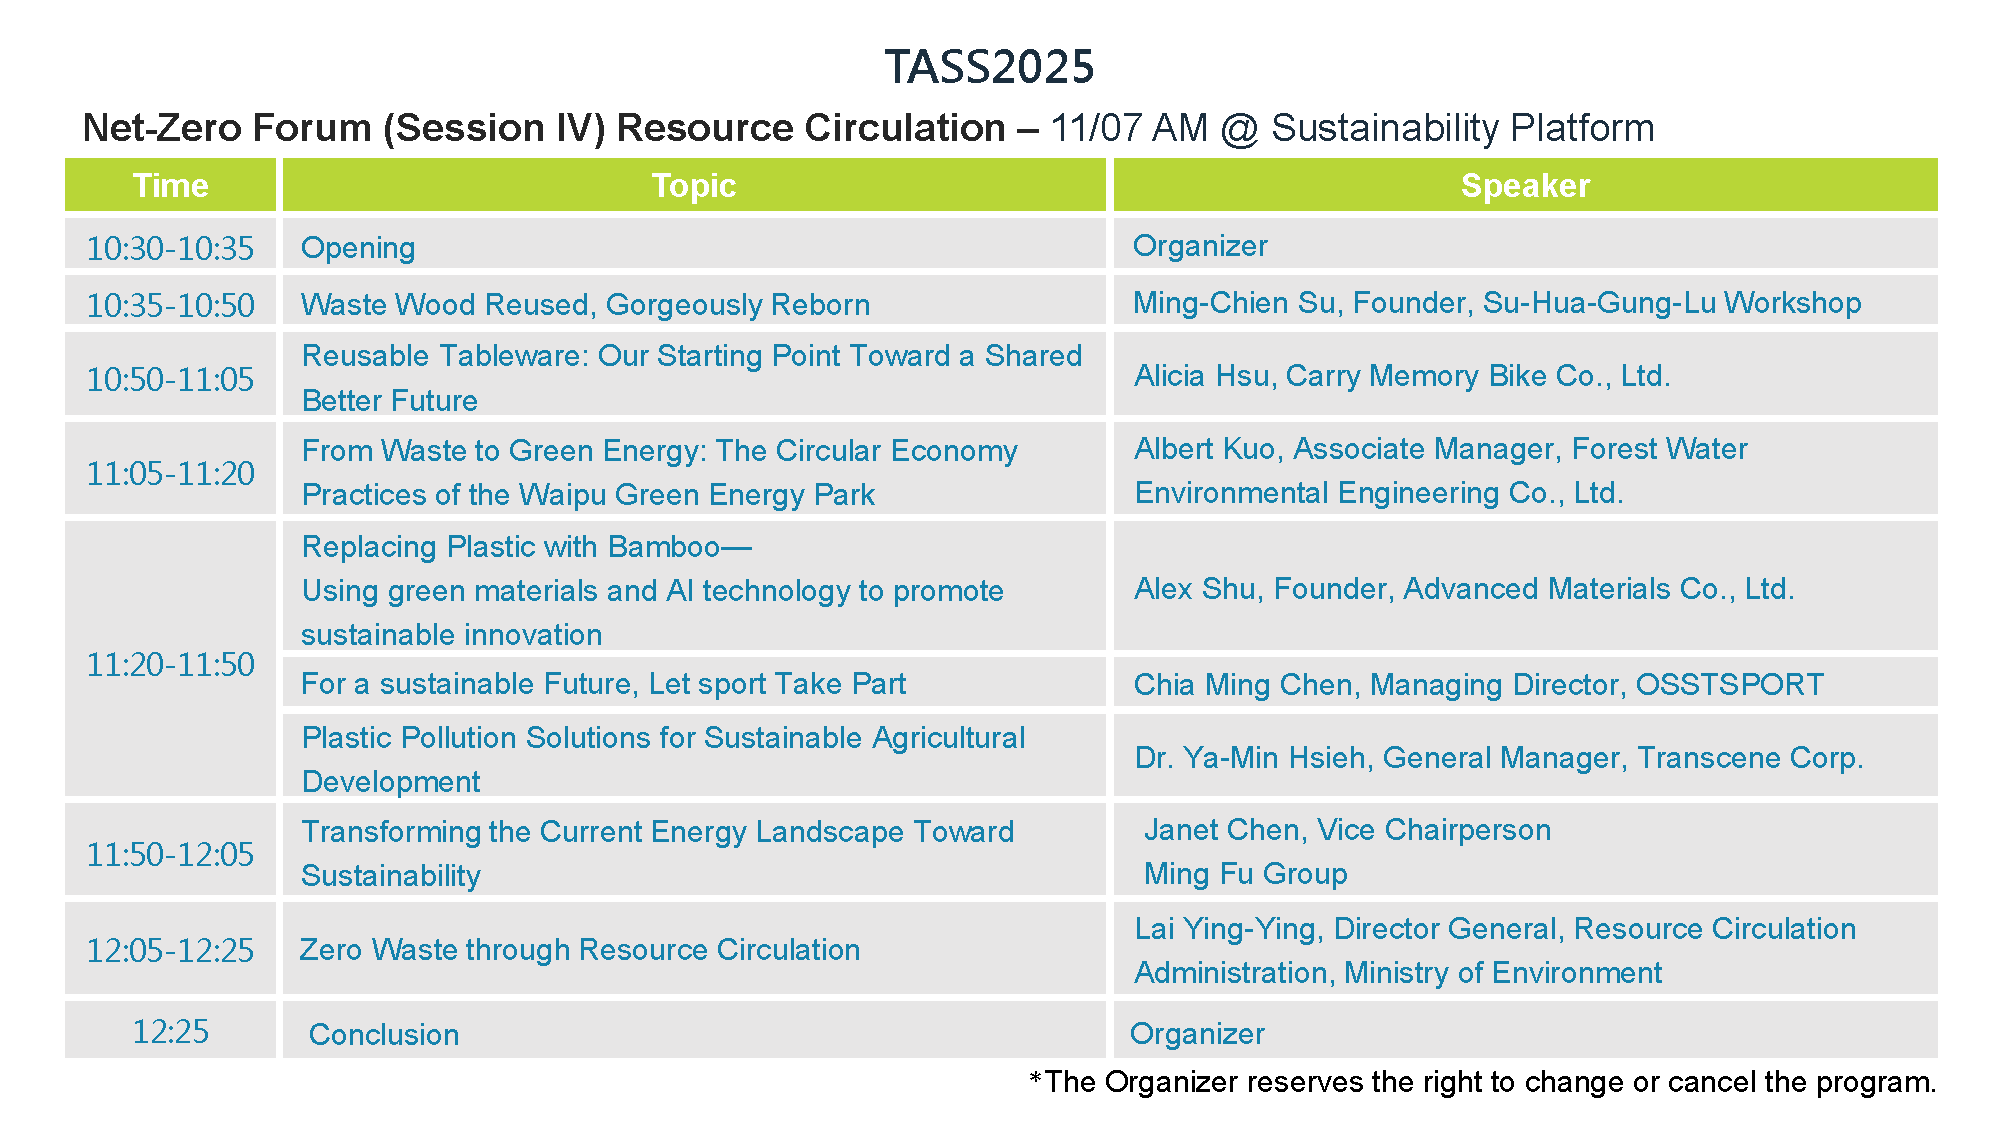Image resolution: width=2000 pixels, height=1125 pixels.
Task: Select Waste Wood Reused, Gorgeously Reborn topic
Action: pos(585,305)
